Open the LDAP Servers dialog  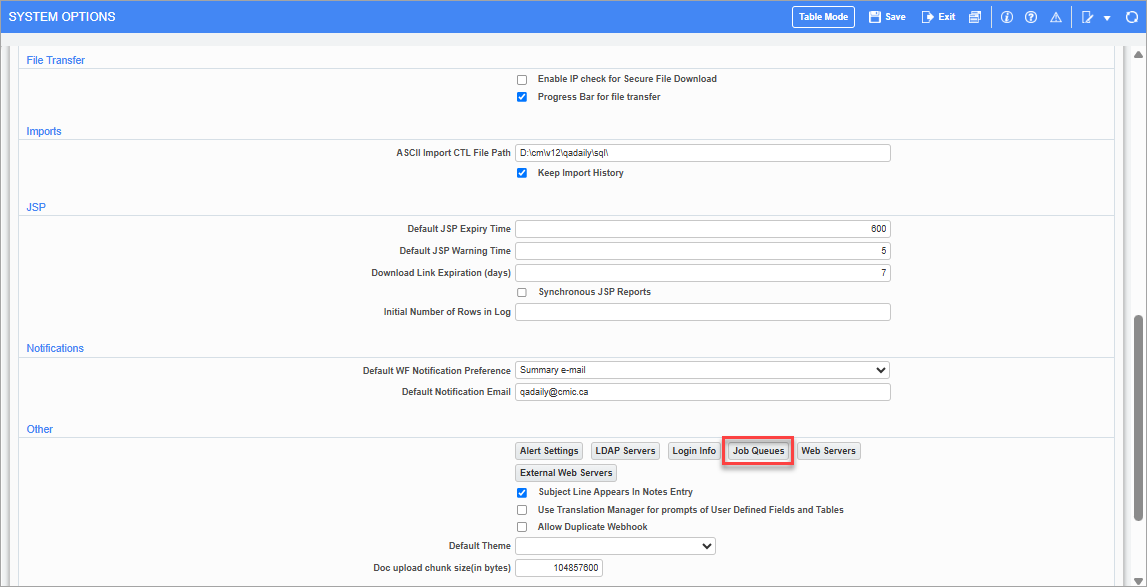624,450
